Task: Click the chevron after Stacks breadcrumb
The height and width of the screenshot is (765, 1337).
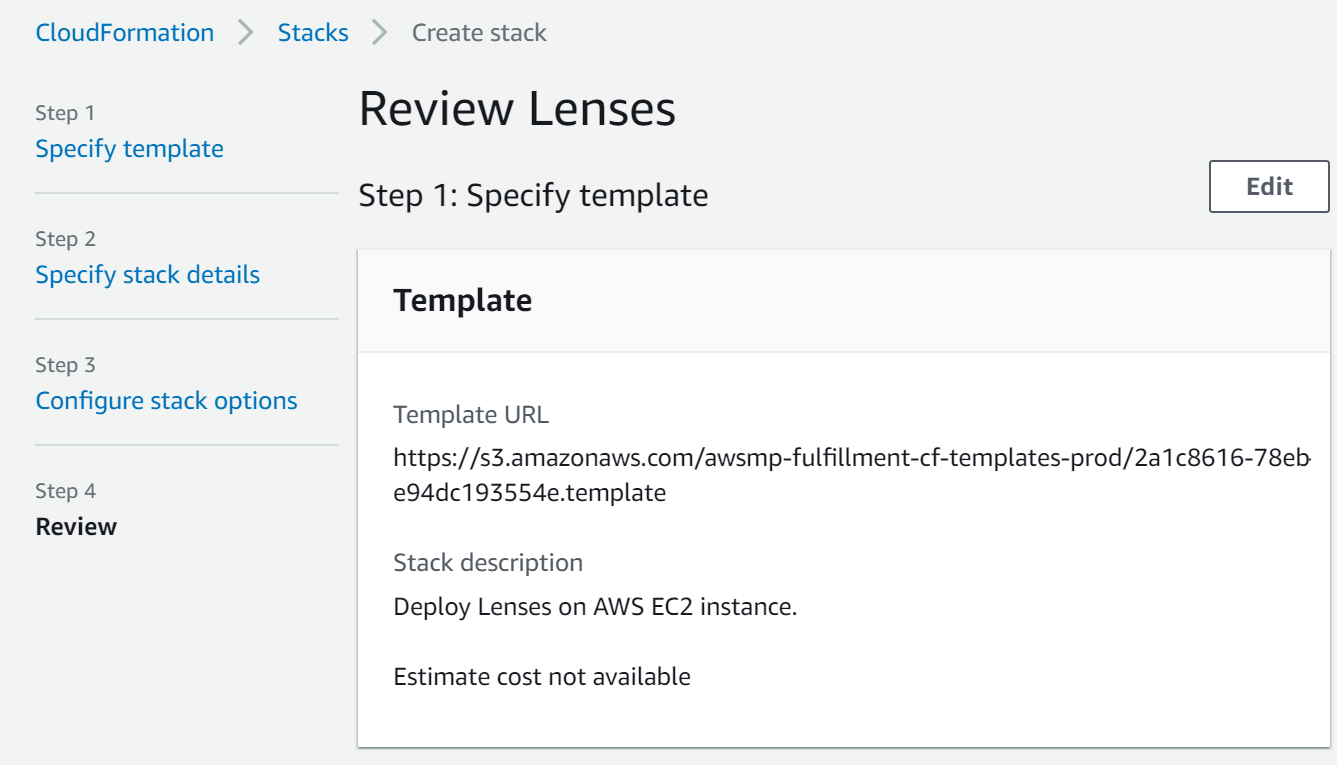Action: [380, 32]
